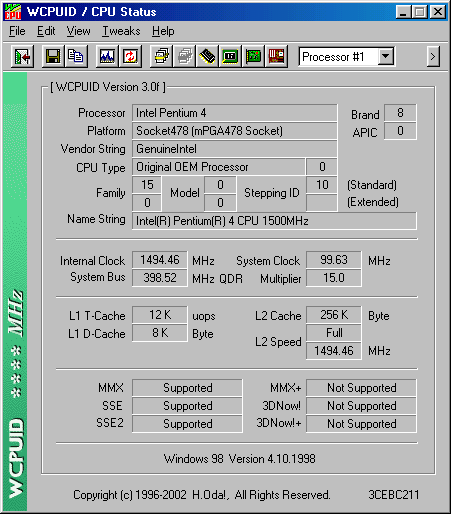Viewport: 451px width, 514px height.
Task: Click the Internal Clock value 1494.46
Action: pos(160,260)
